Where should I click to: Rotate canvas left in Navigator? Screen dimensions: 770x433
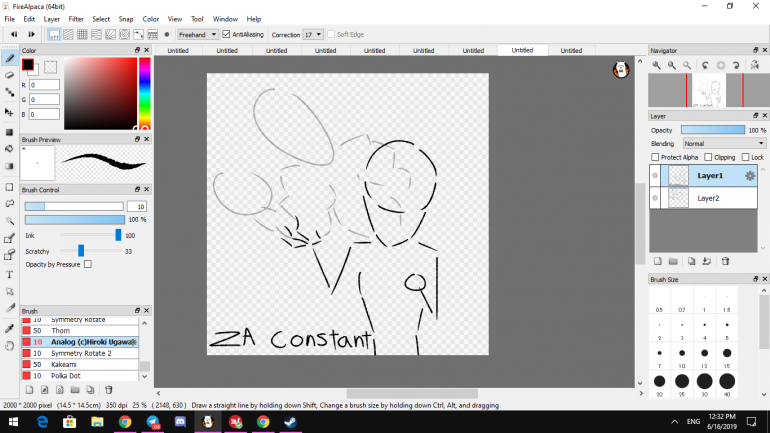pos(705,65)
